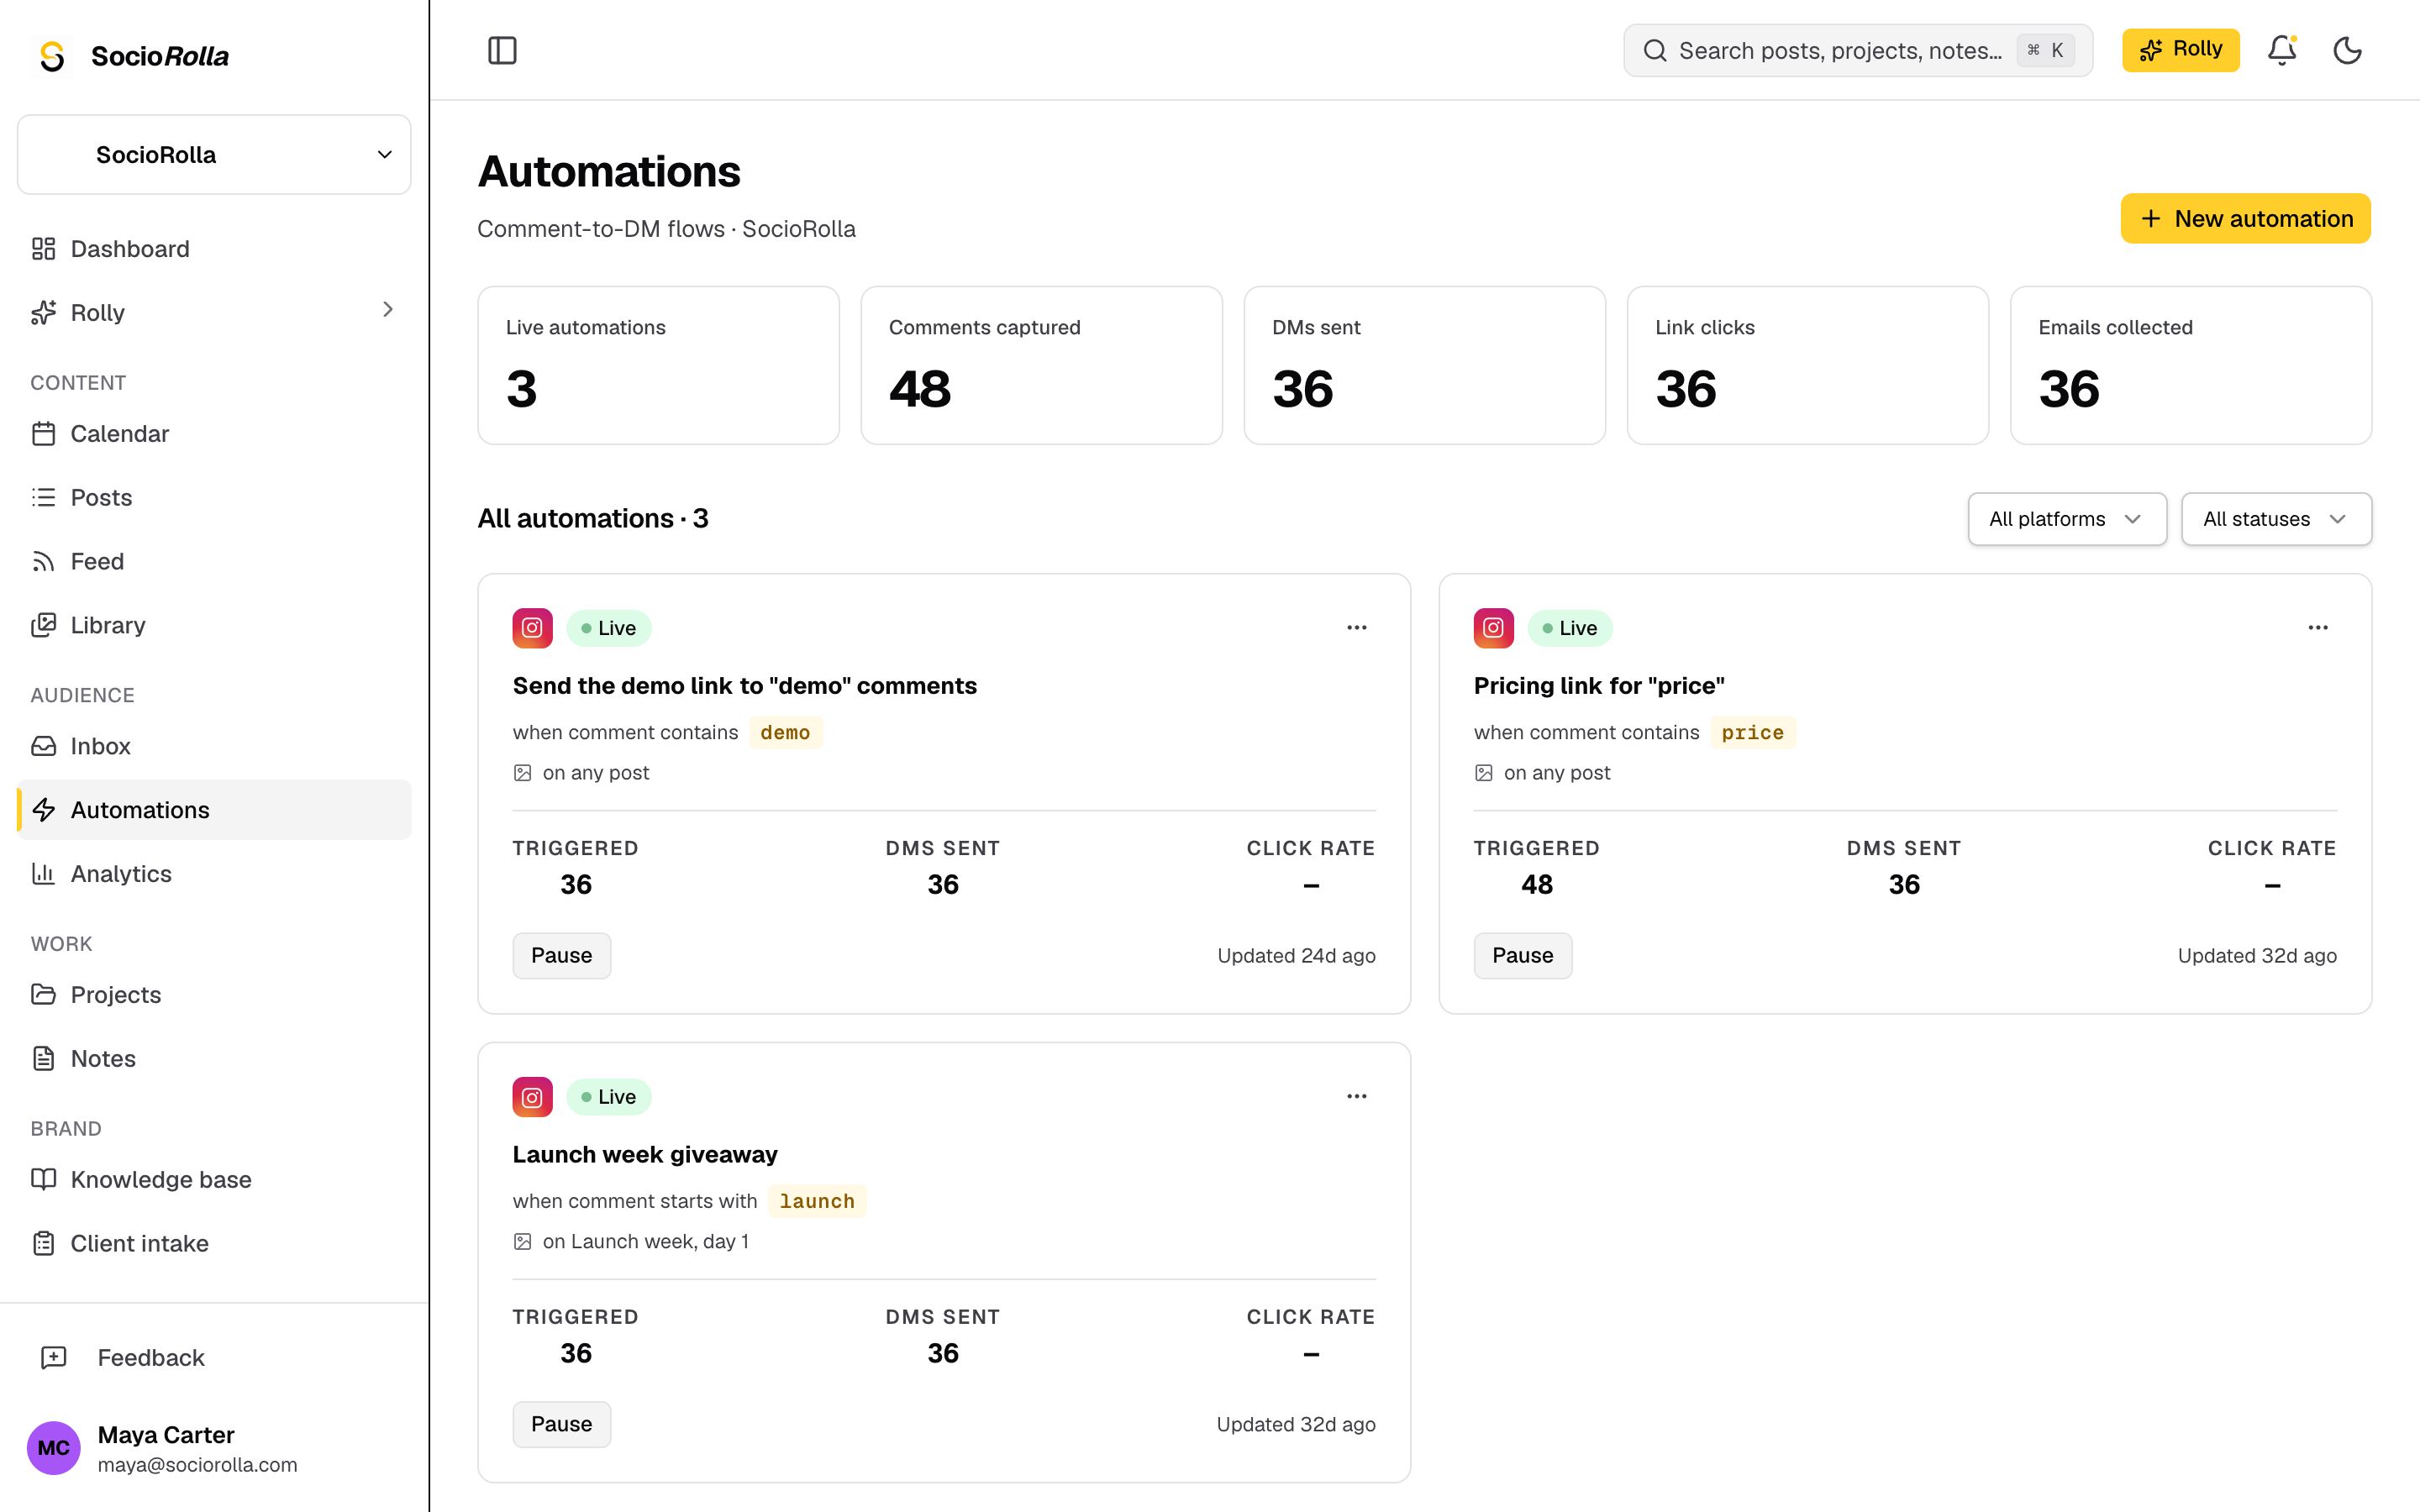The width and height of the screenshot is (2420, 1512).
Task: Open Notes page
Action: click(x=214, y=1059)
